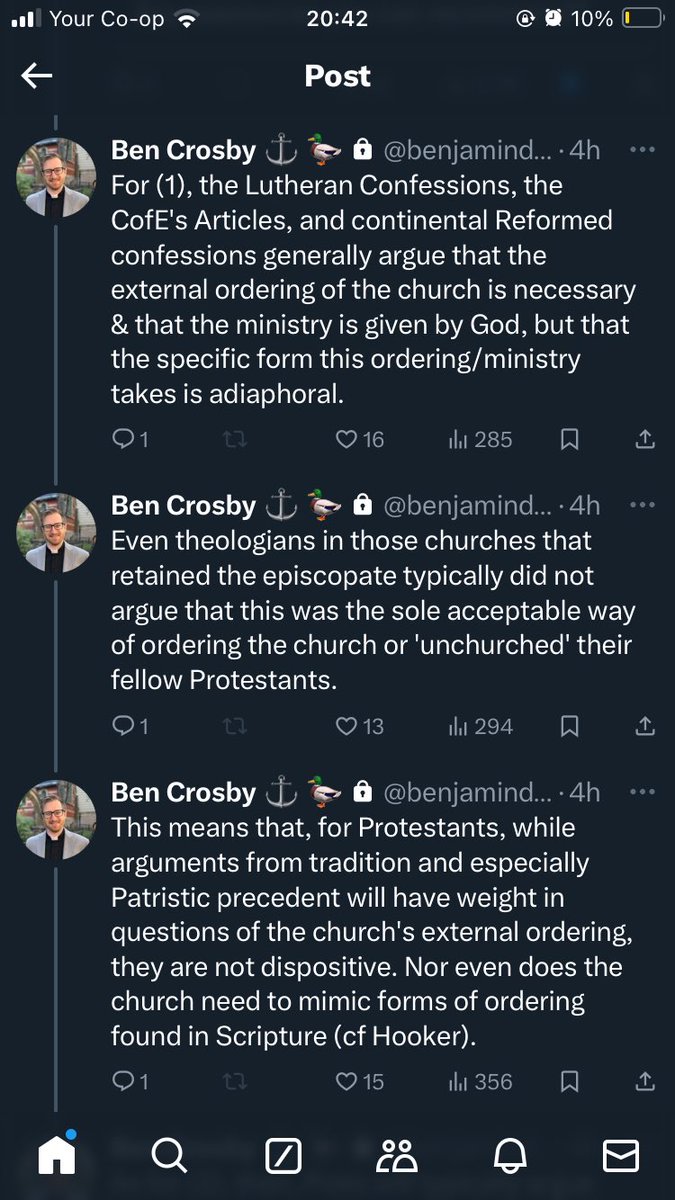This screenshot has width=675, height=1200.
Task: Tap Ben Crosby's avatar on second post
Action: [x=56, y=533]
